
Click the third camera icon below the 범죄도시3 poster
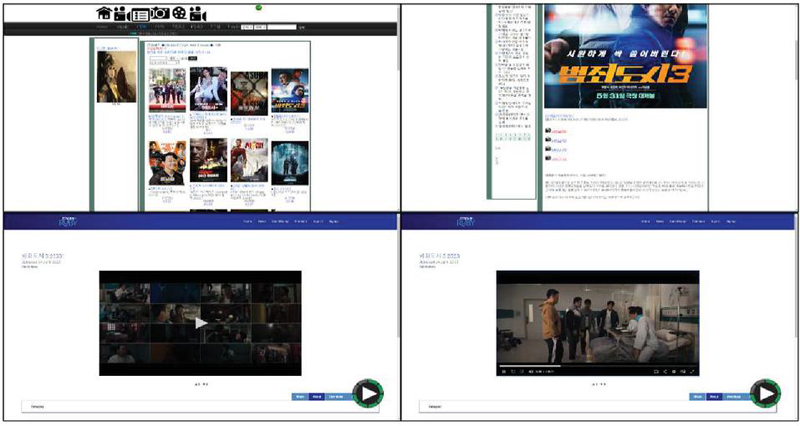(547, 149)
